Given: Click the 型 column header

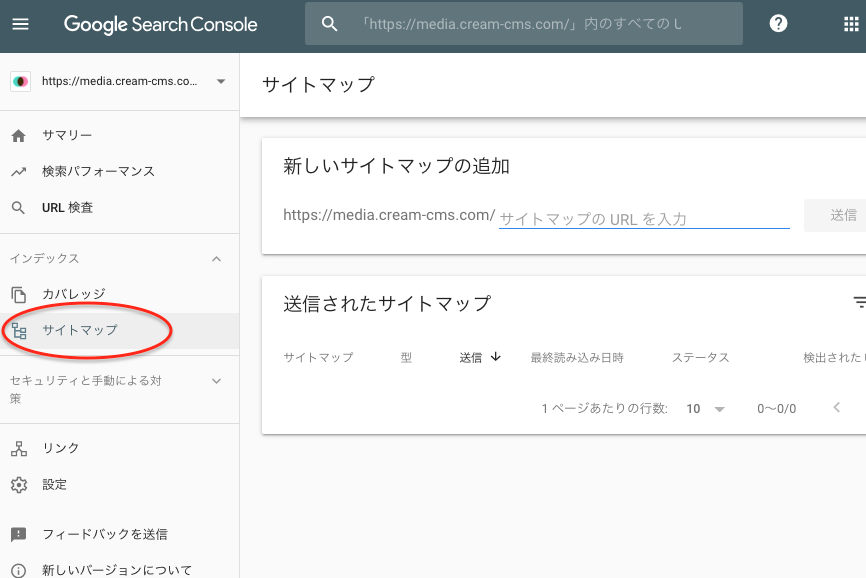Looking at the screenshot, I should click(406, 357).
